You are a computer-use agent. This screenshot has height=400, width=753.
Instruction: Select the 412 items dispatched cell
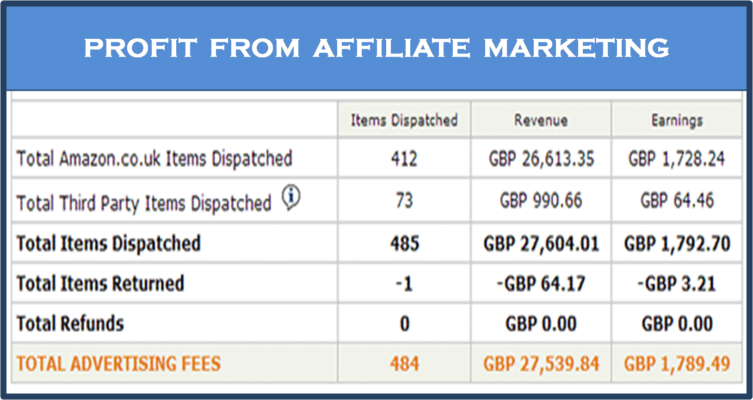(x=404, y=158)
